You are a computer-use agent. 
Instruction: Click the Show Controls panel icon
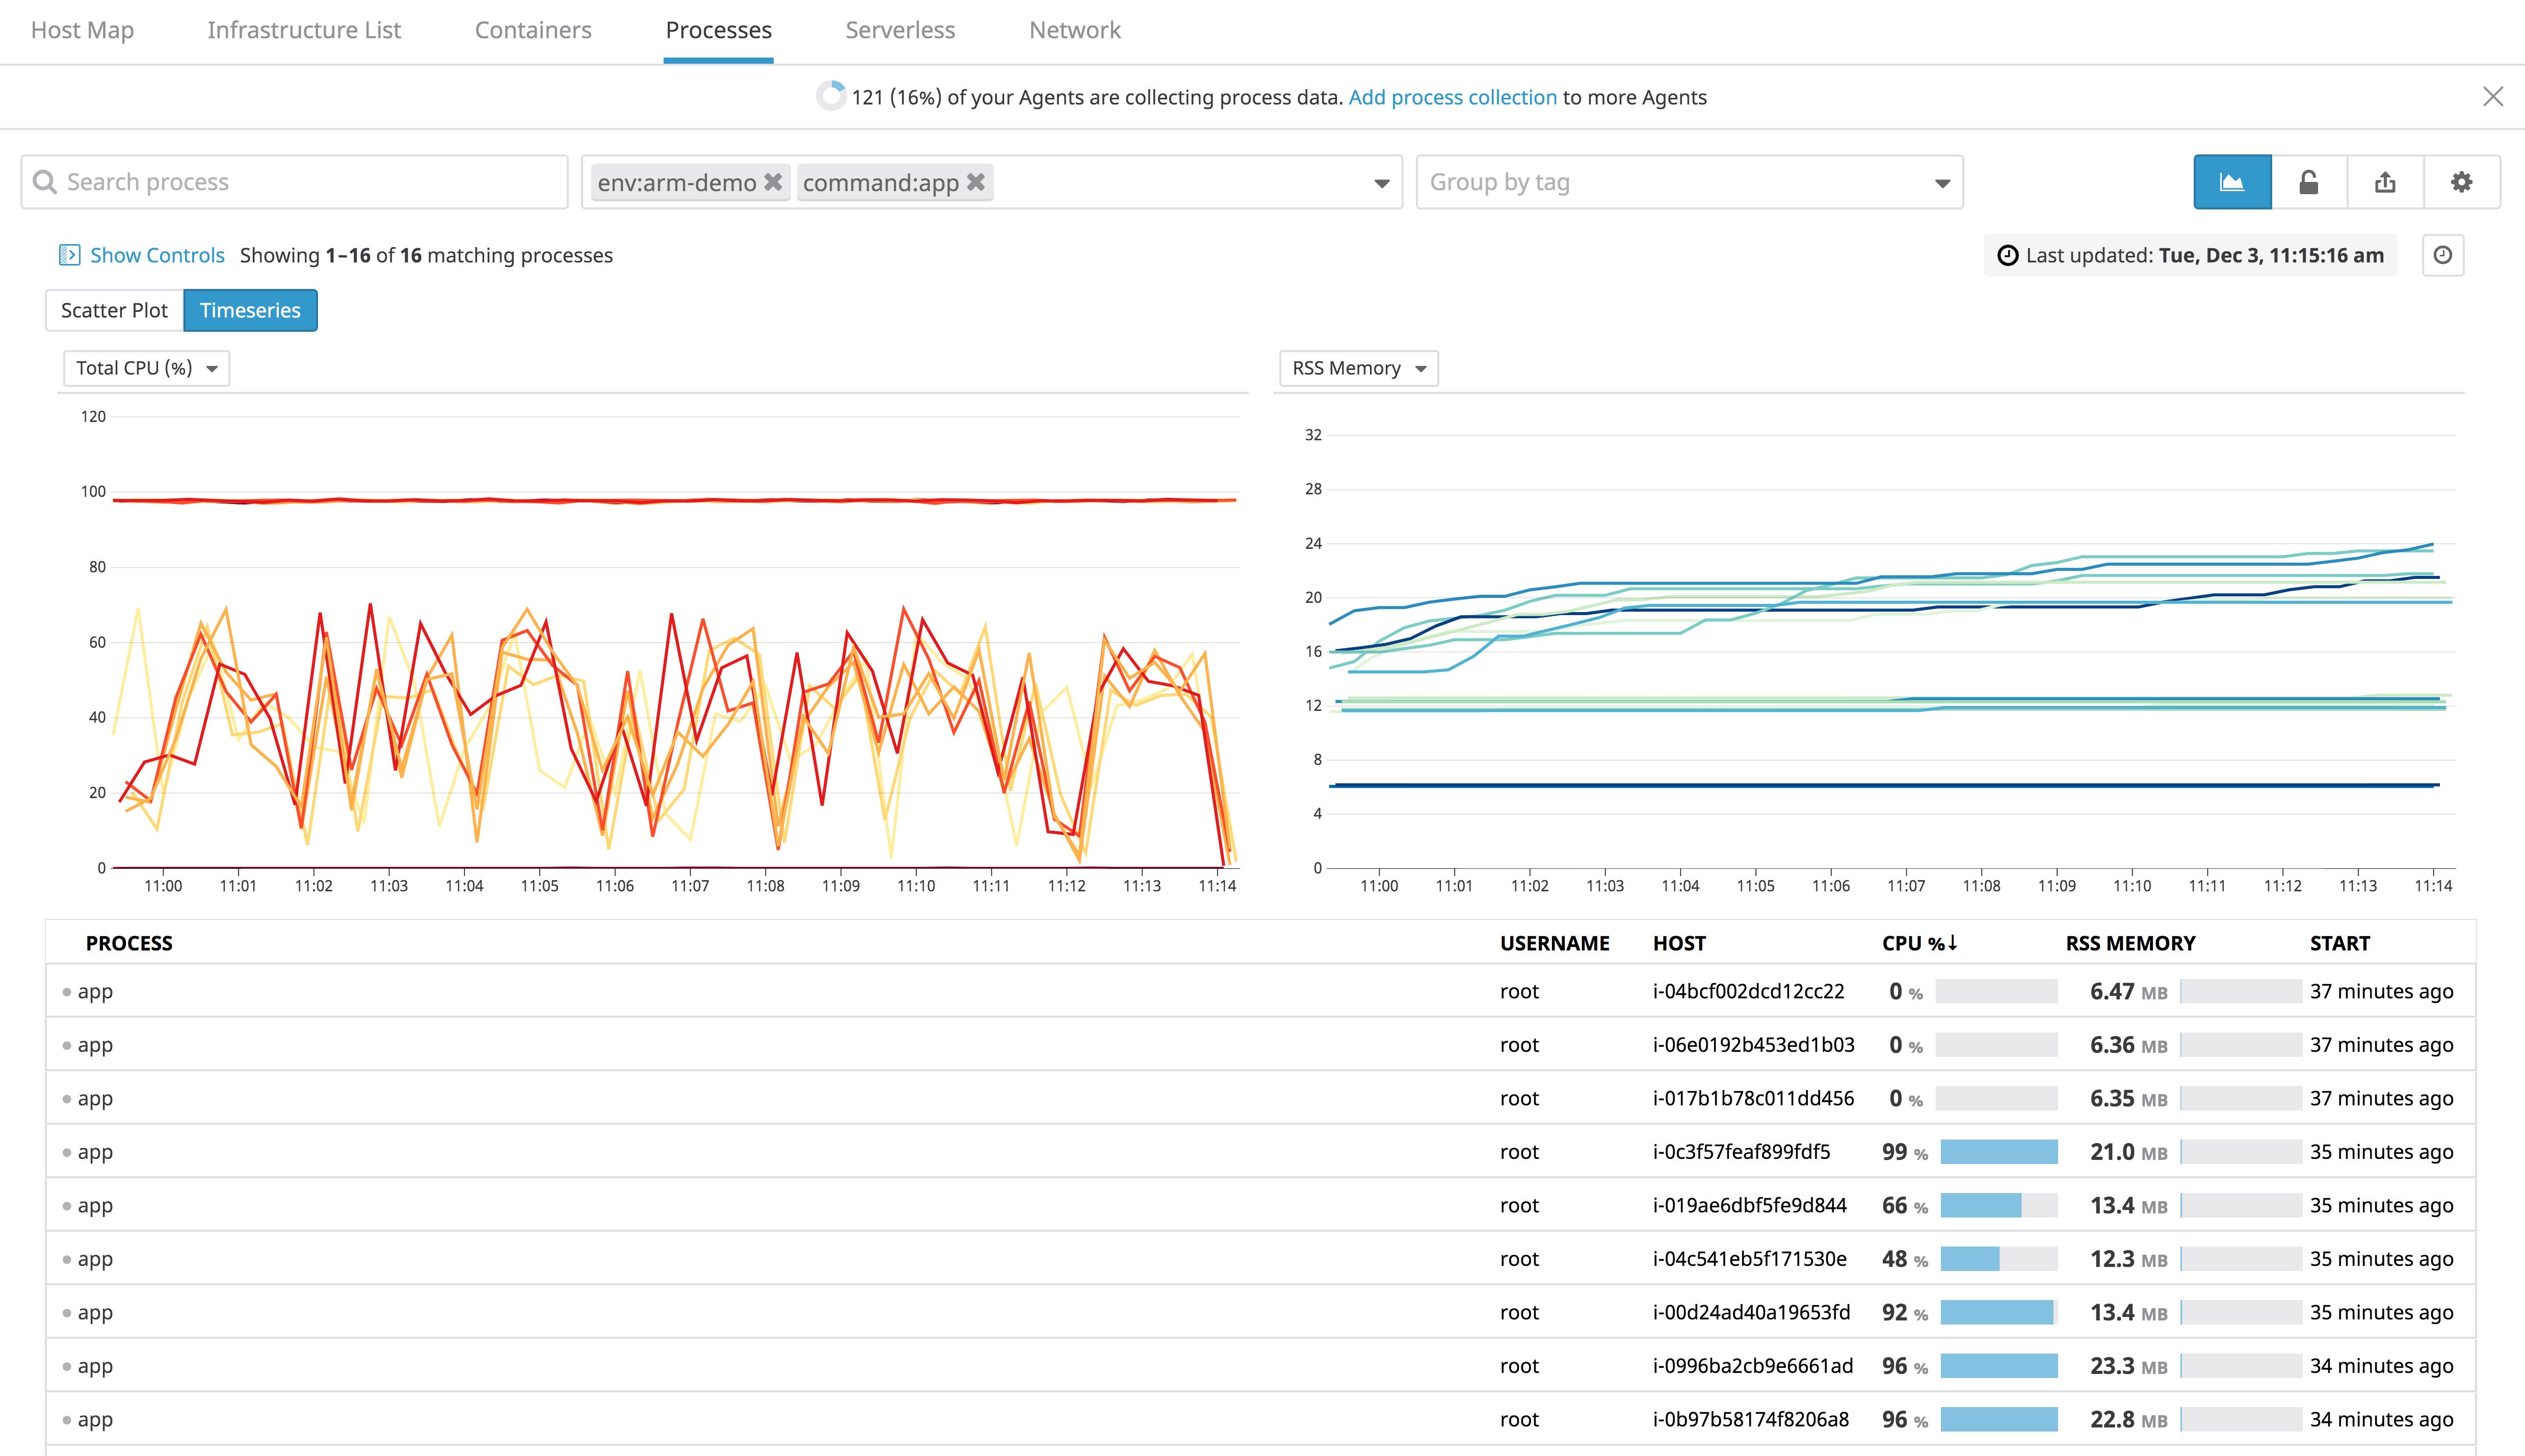tap(69, 255)
